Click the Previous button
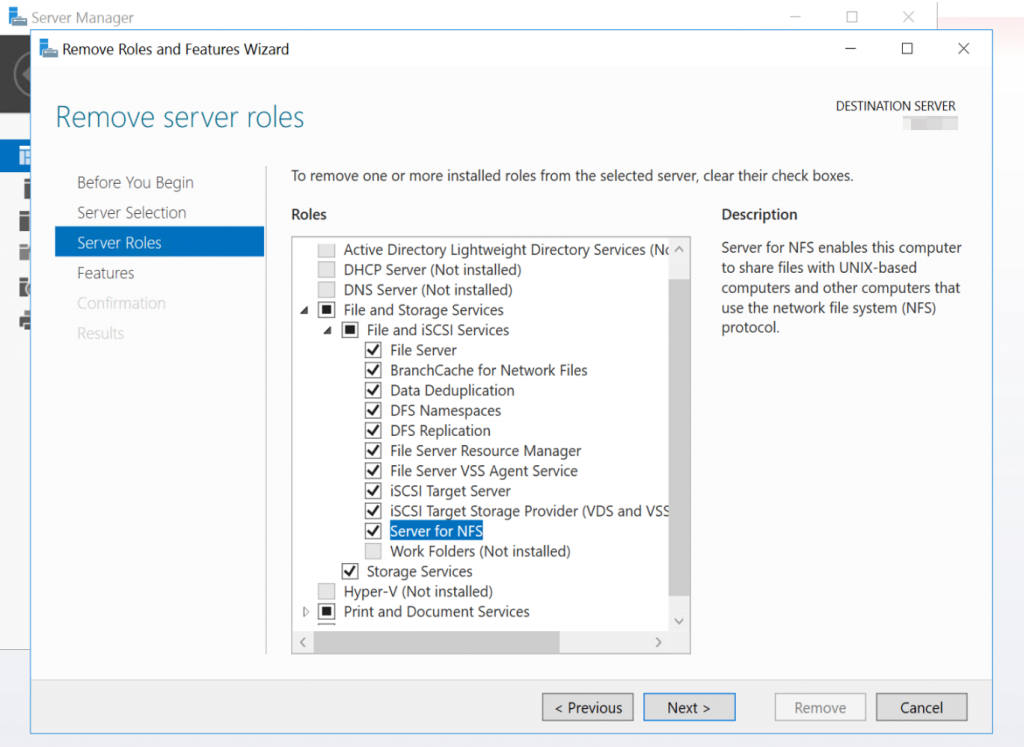The width and height of the screenshot is (1024, 747). (x=588, y=707)
